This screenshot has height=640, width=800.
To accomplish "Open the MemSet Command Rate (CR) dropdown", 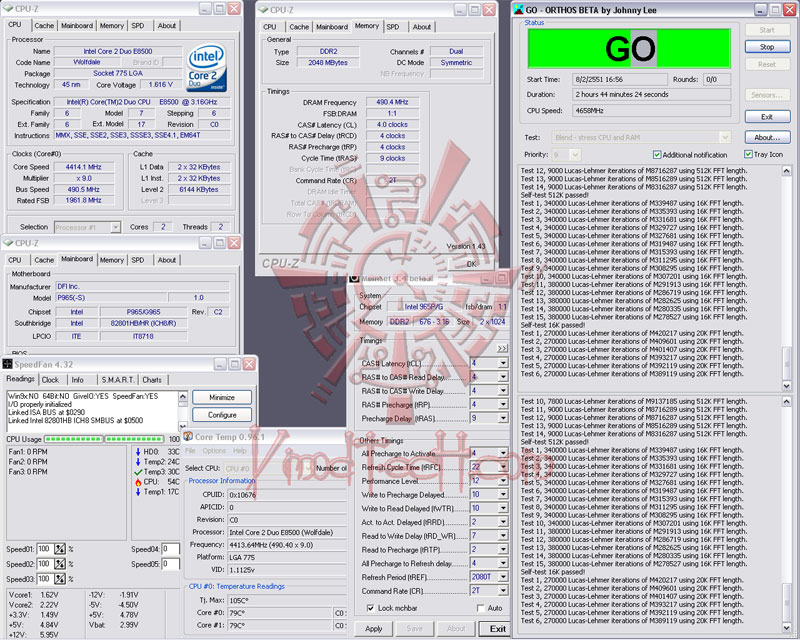I will 503,590.
